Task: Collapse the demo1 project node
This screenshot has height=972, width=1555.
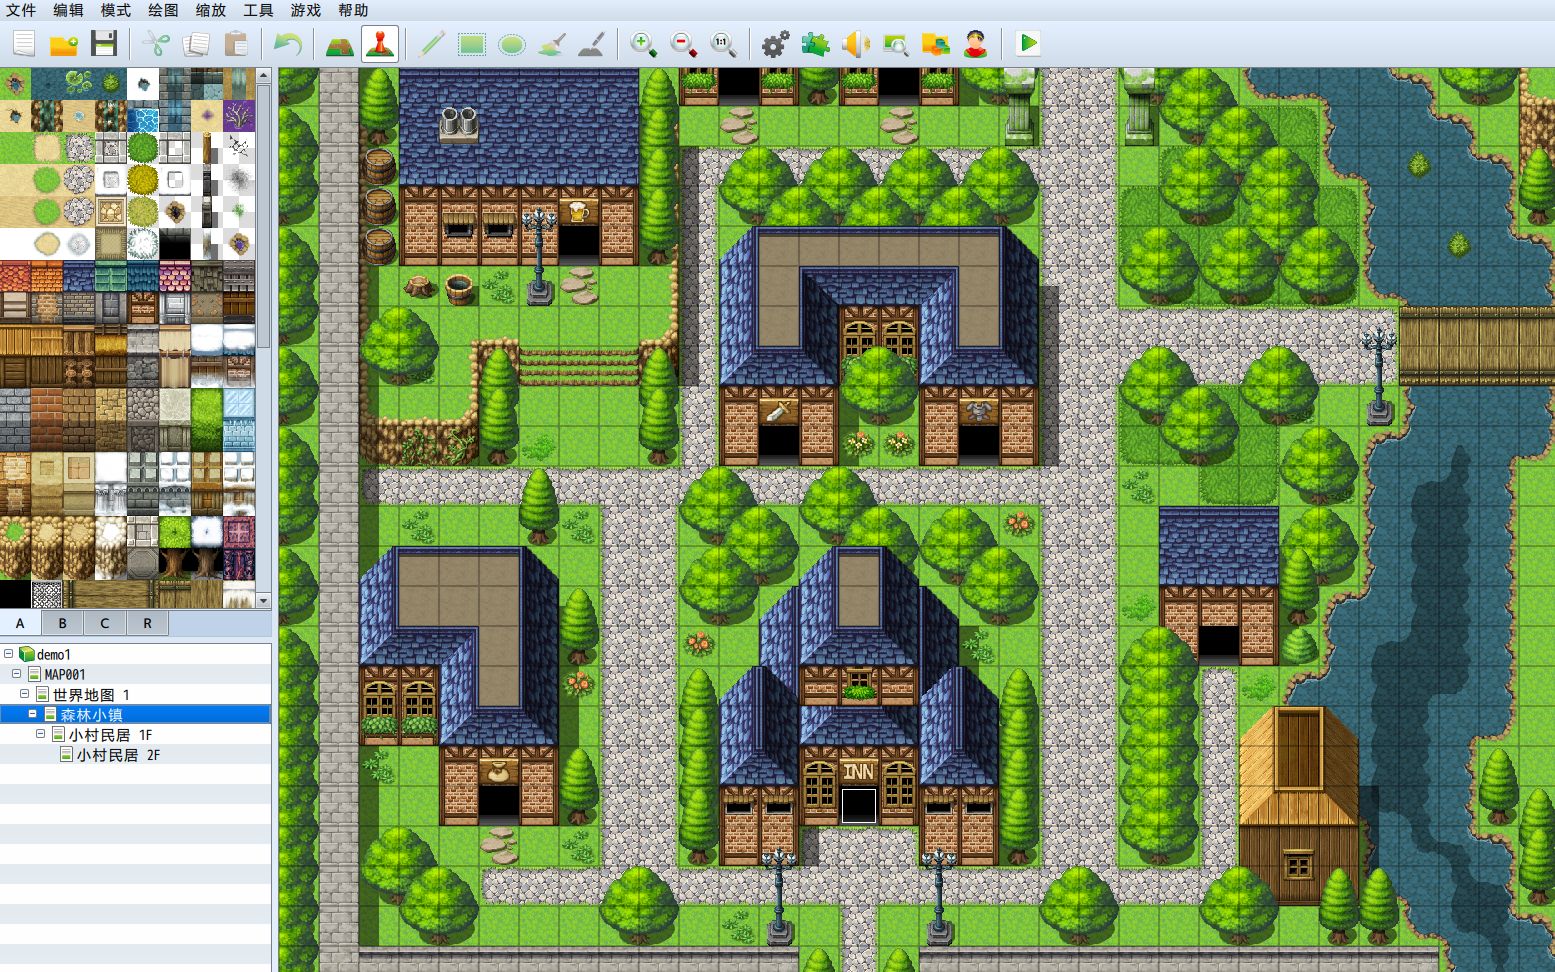Action: 9,654
